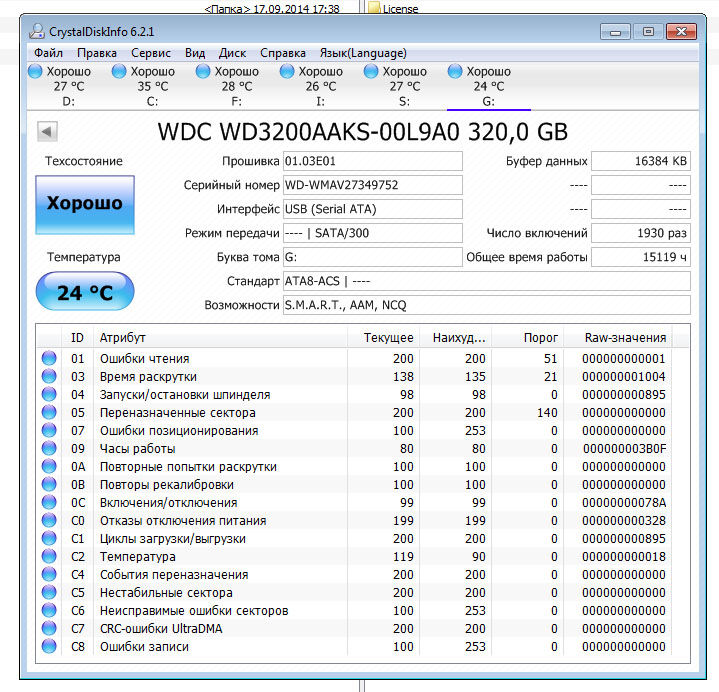The width and height of the screenshot is (719, 692).
Task: Open the Язык(Language) menu
Action: pyautogui.click(x=363, y=53)
